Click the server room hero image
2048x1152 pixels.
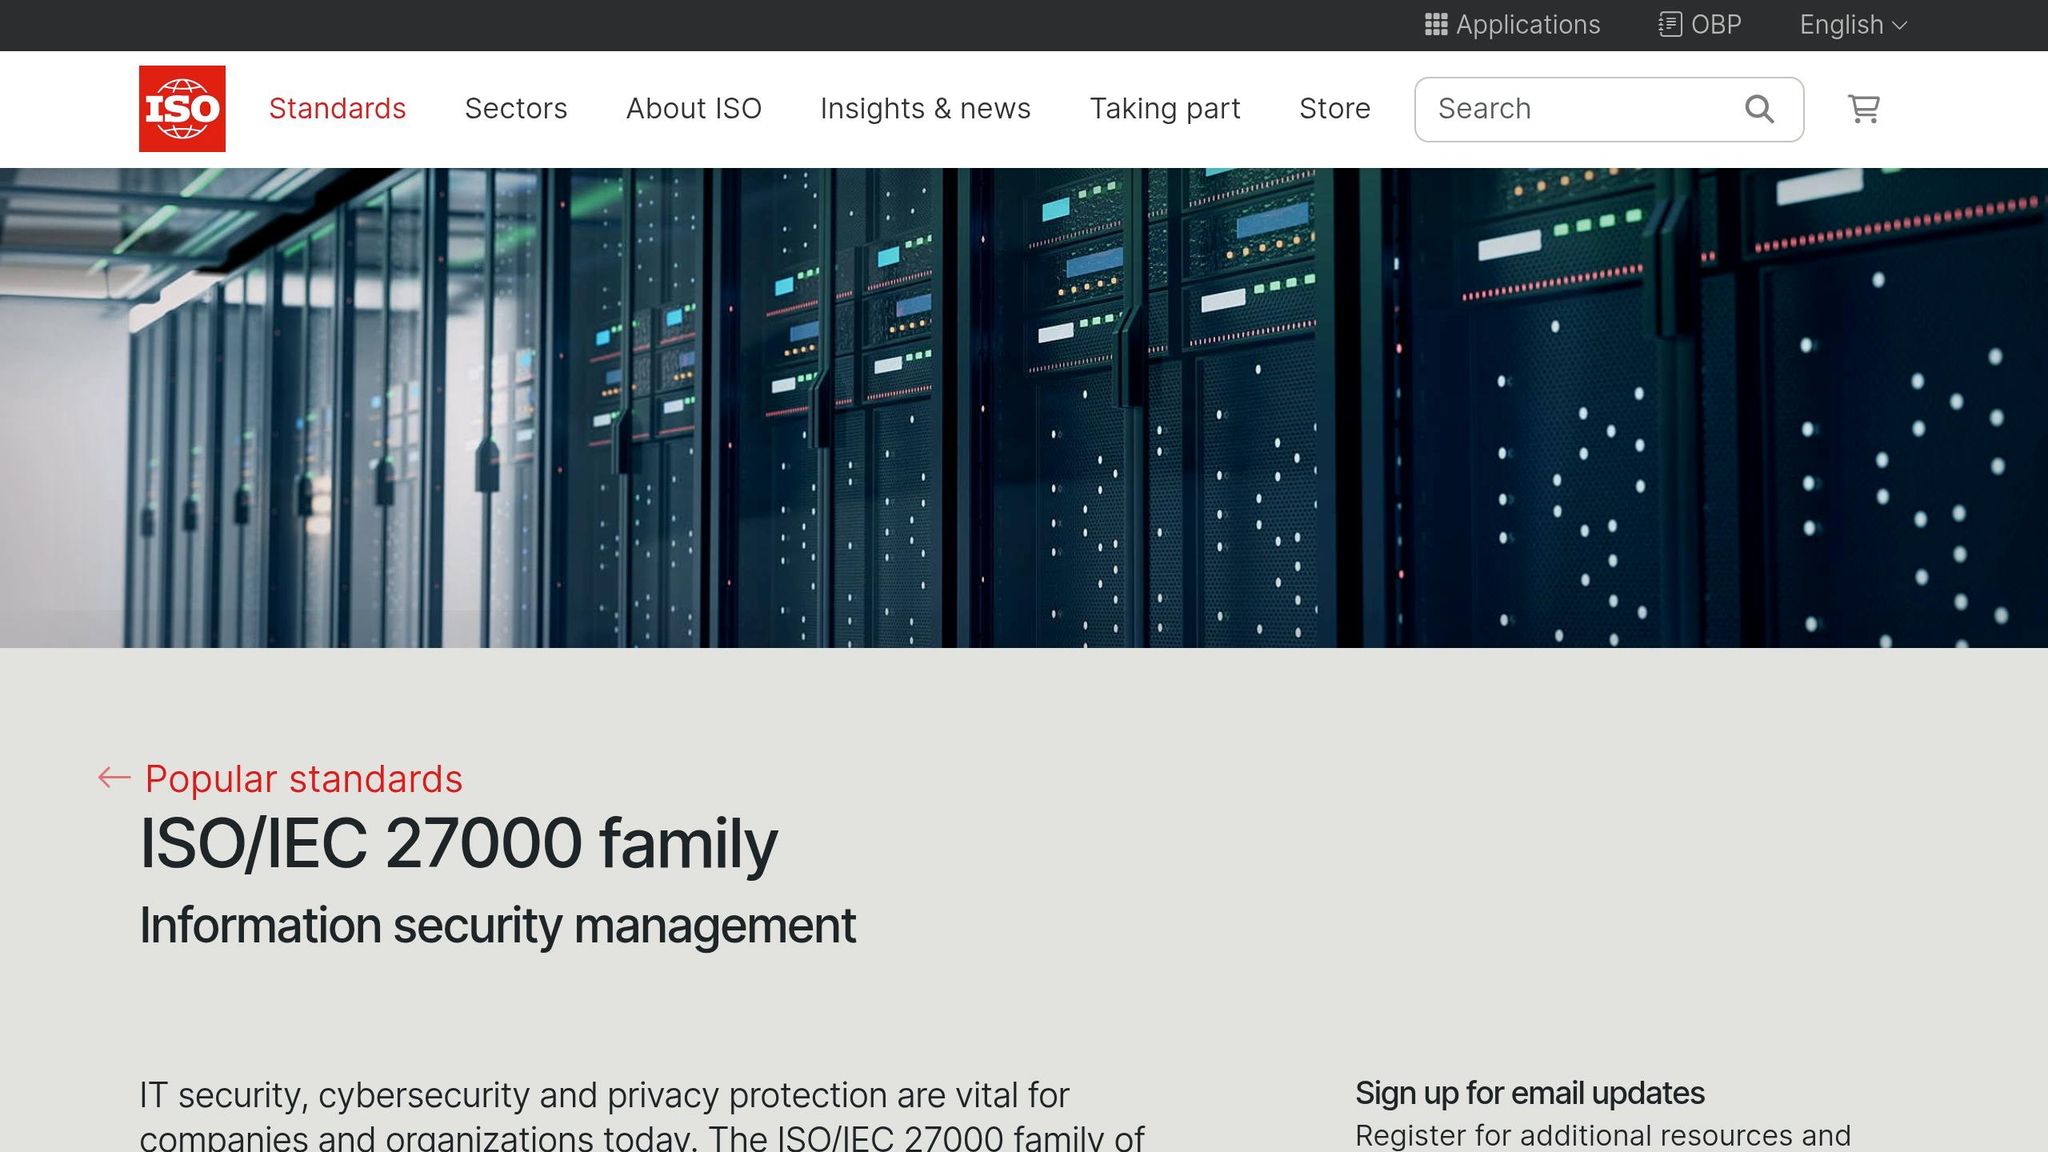1024,408
